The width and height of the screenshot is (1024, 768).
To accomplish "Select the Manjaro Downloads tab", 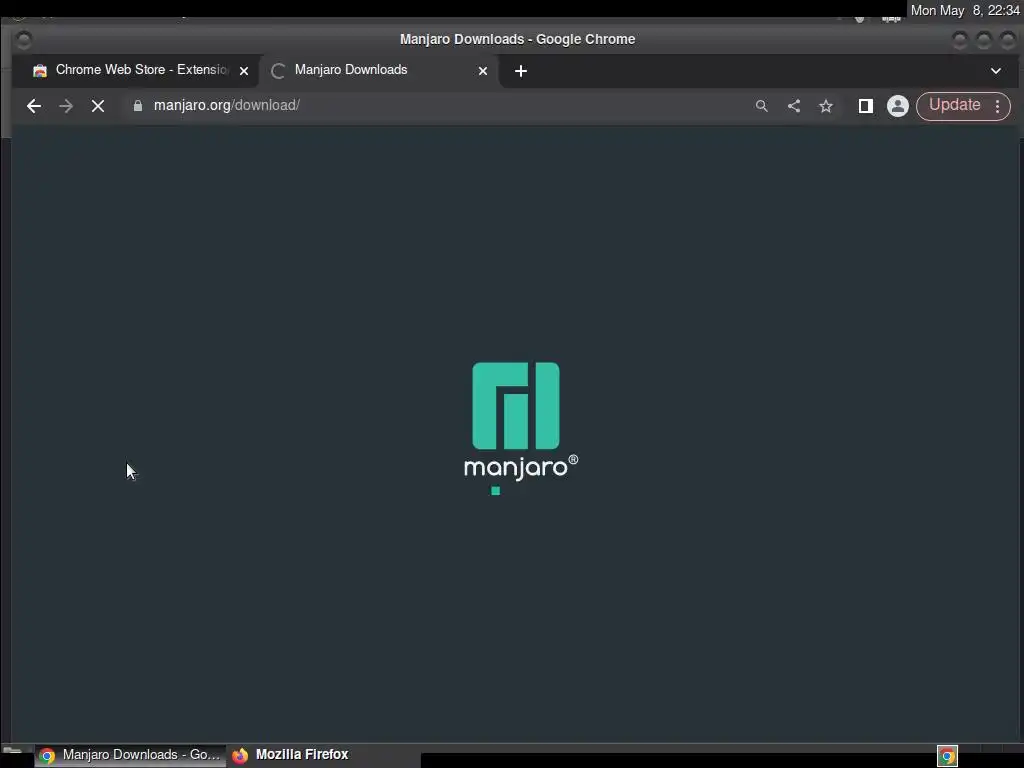I will (379, 71).
